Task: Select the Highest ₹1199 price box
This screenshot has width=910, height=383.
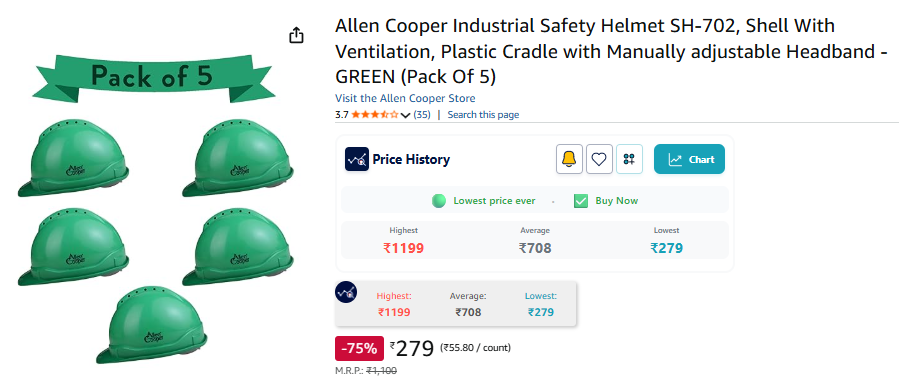Action: 403,240
